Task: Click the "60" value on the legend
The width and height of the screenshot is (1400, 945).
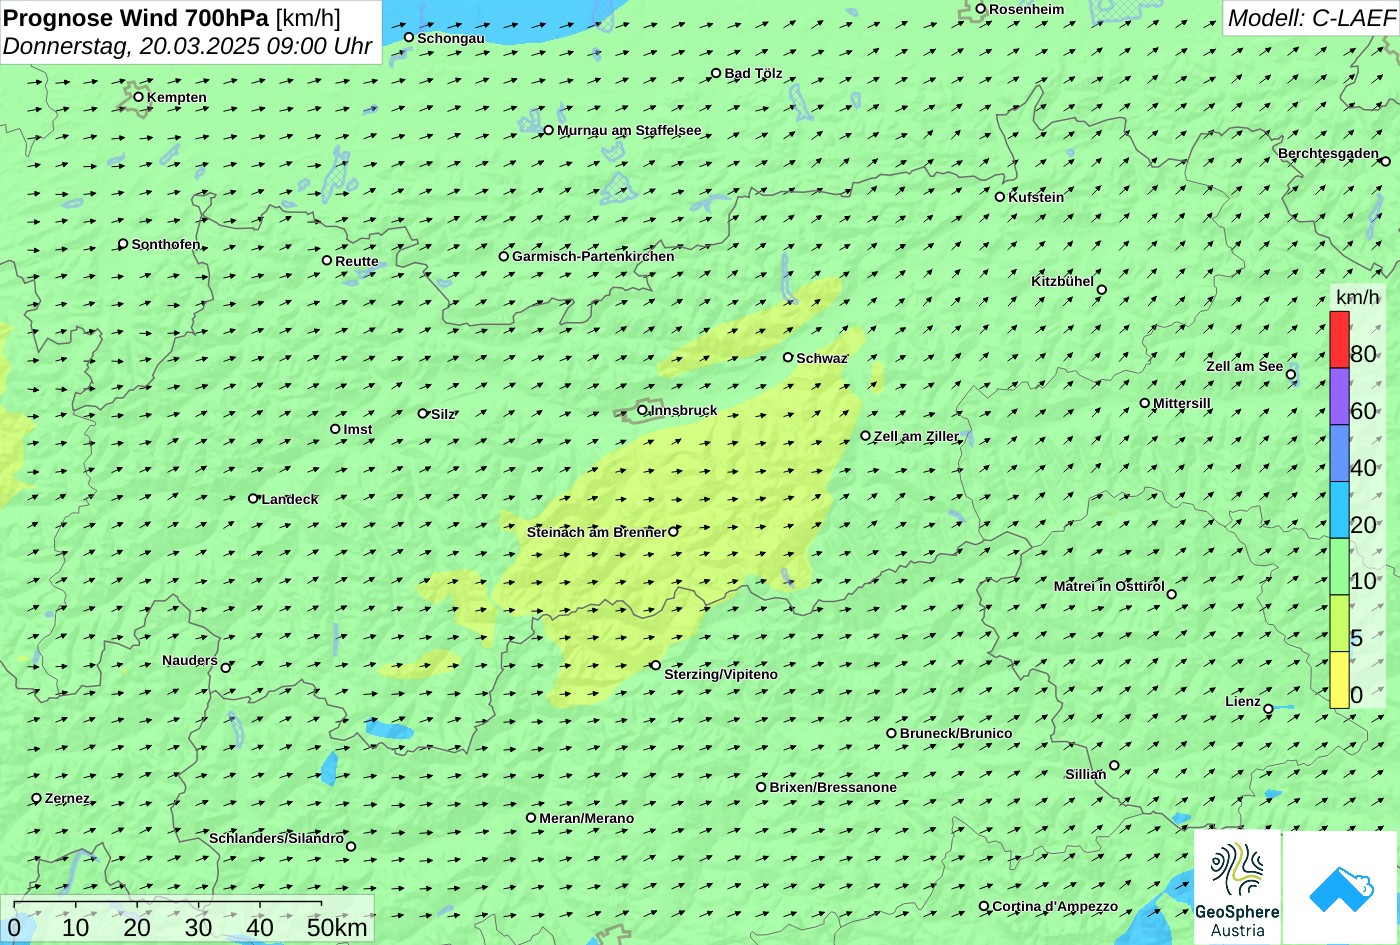Action: coord(1363,411)
